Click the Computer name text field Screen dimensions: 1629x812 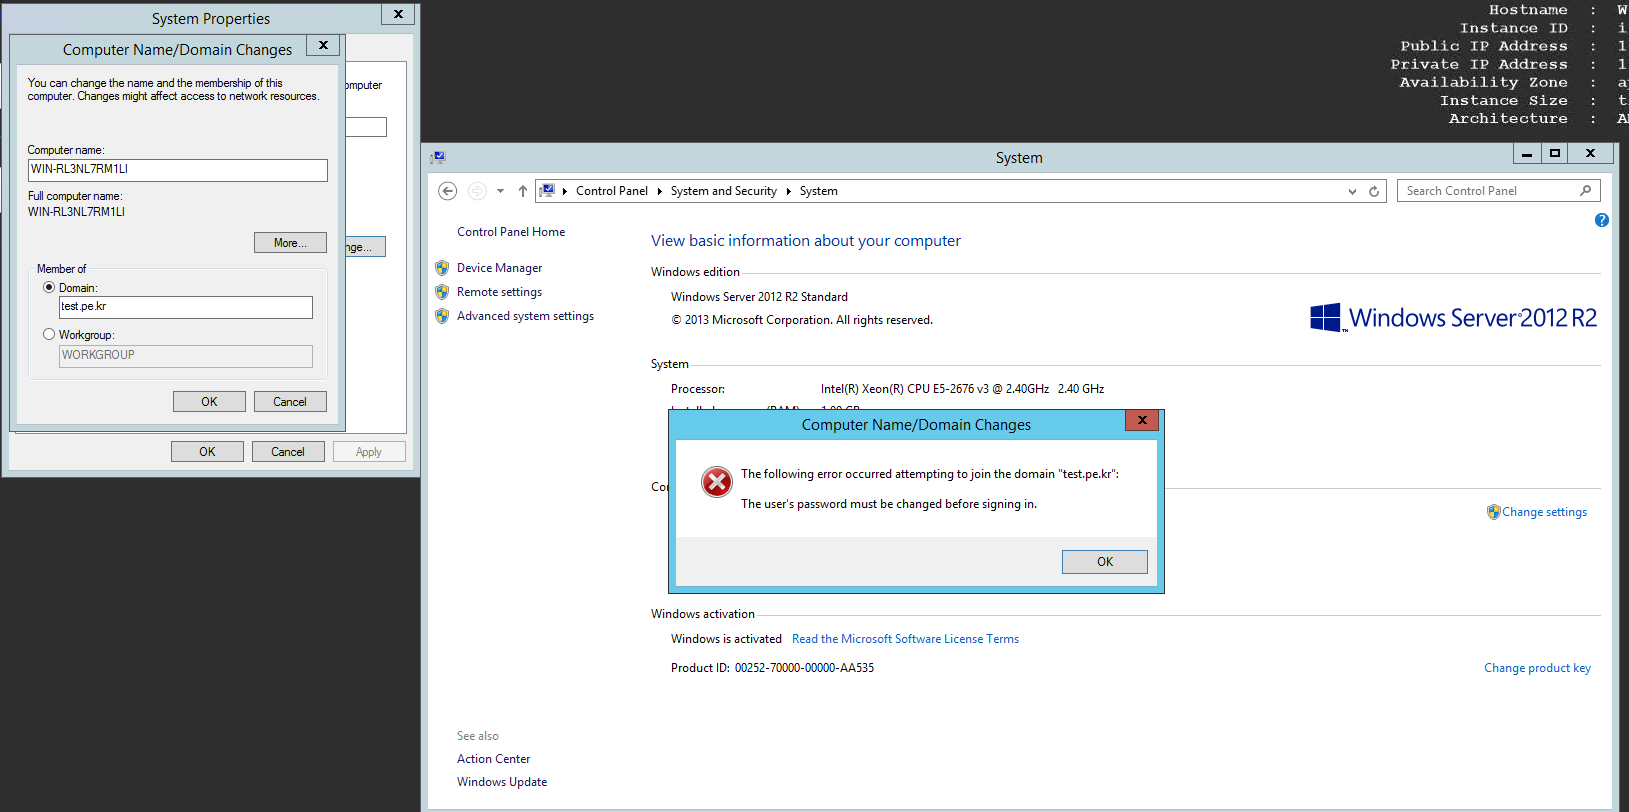(x=177, y=170)
